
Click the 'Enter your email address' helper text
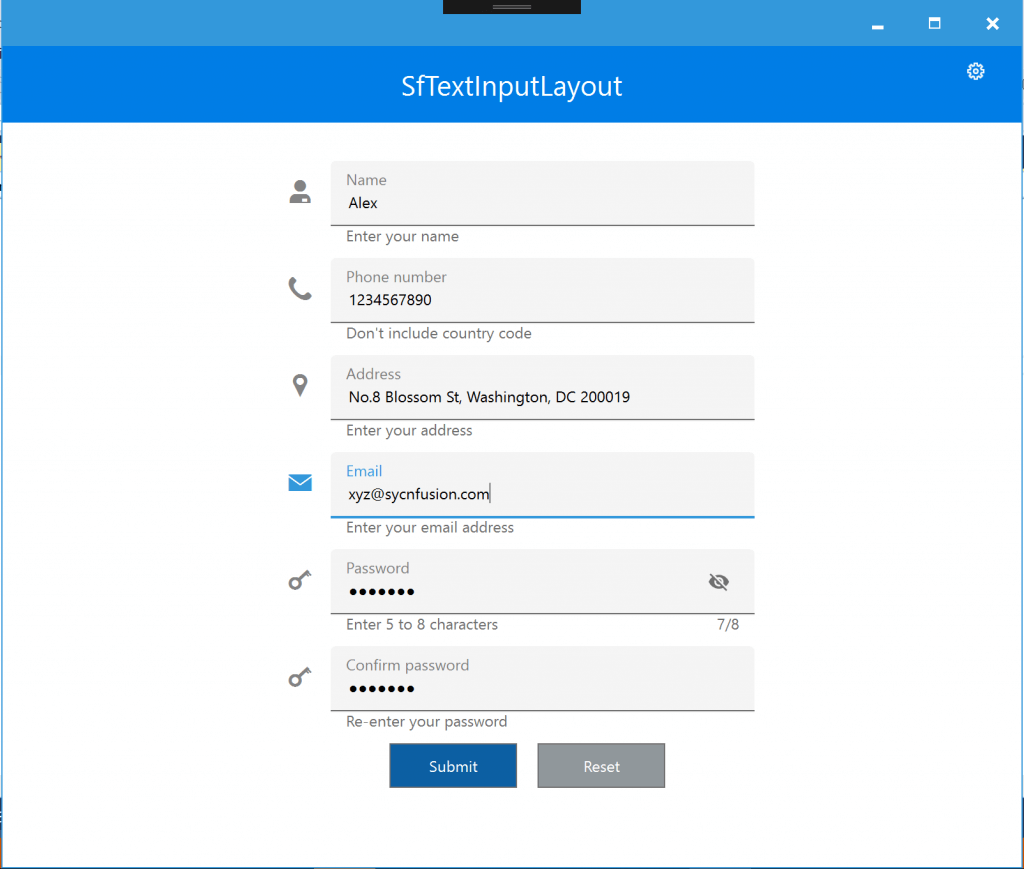click(x=429, y=527)
